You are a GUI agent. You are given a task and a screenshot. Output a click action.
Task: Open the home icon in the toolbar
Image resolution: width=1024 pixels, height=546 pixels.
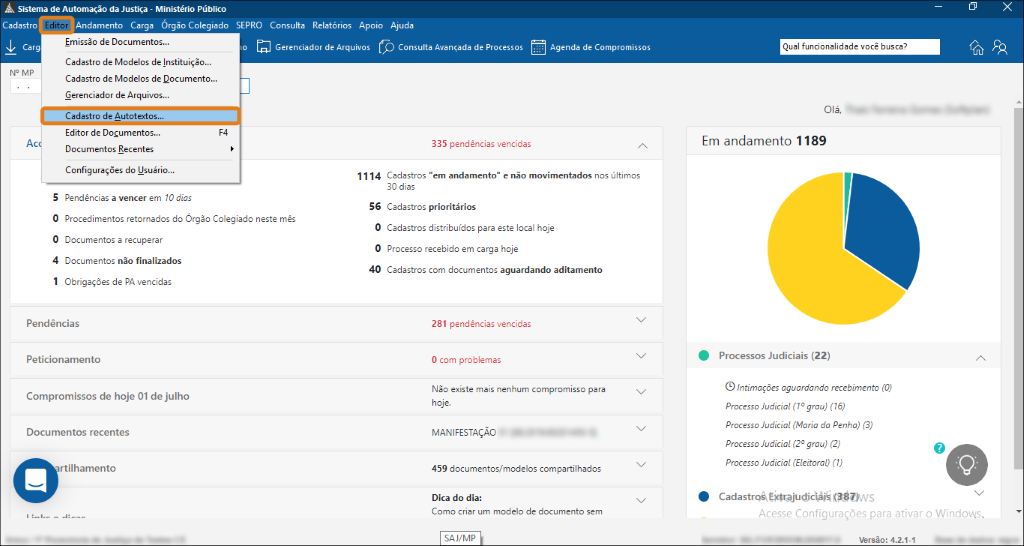976,47
